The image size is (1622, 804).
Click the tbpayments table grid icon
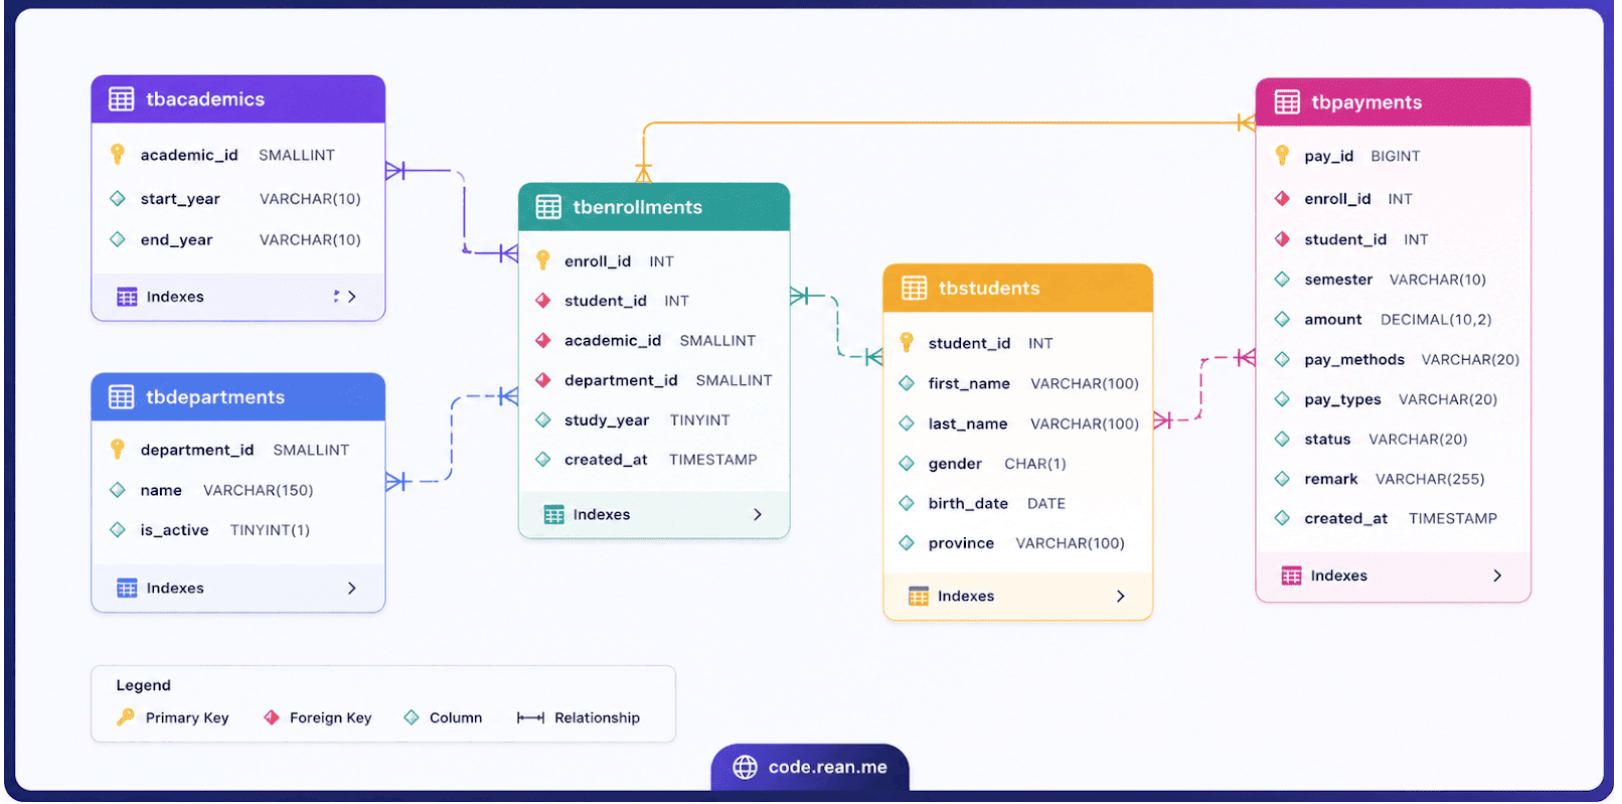coord(1287,102)
